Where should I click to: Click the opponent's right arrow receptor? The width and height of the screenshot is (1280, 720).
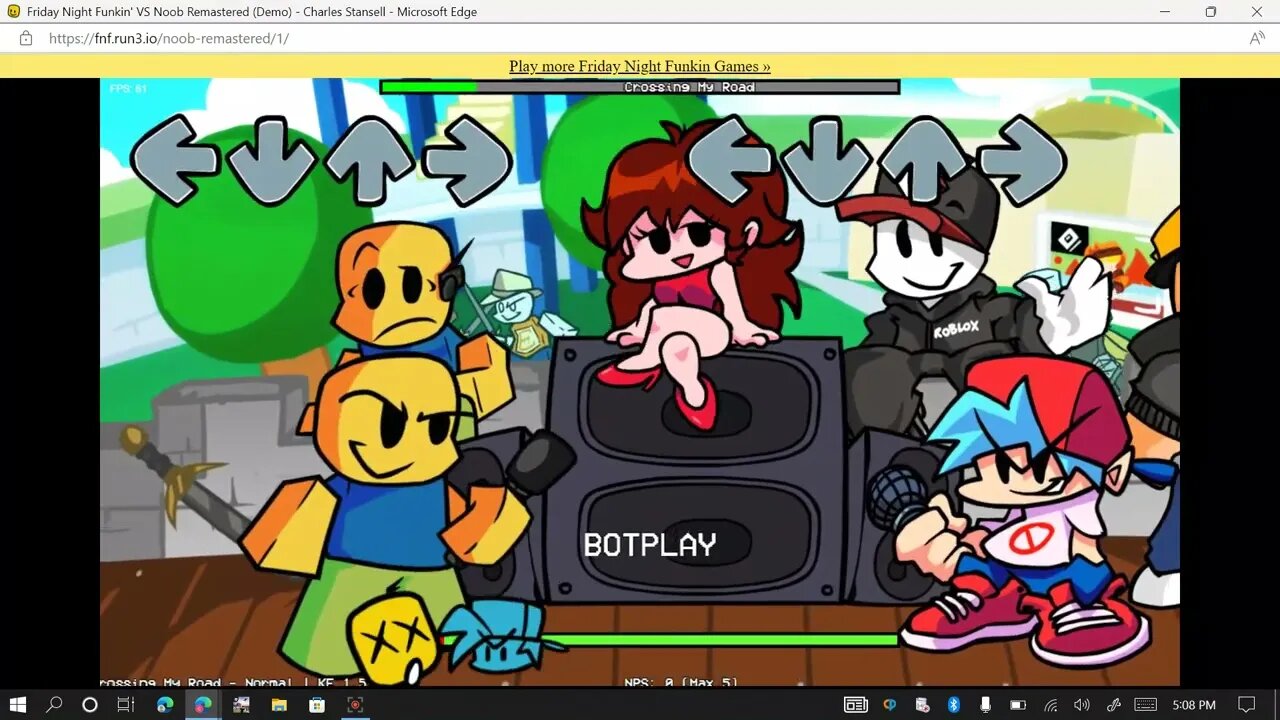(468, 160)
